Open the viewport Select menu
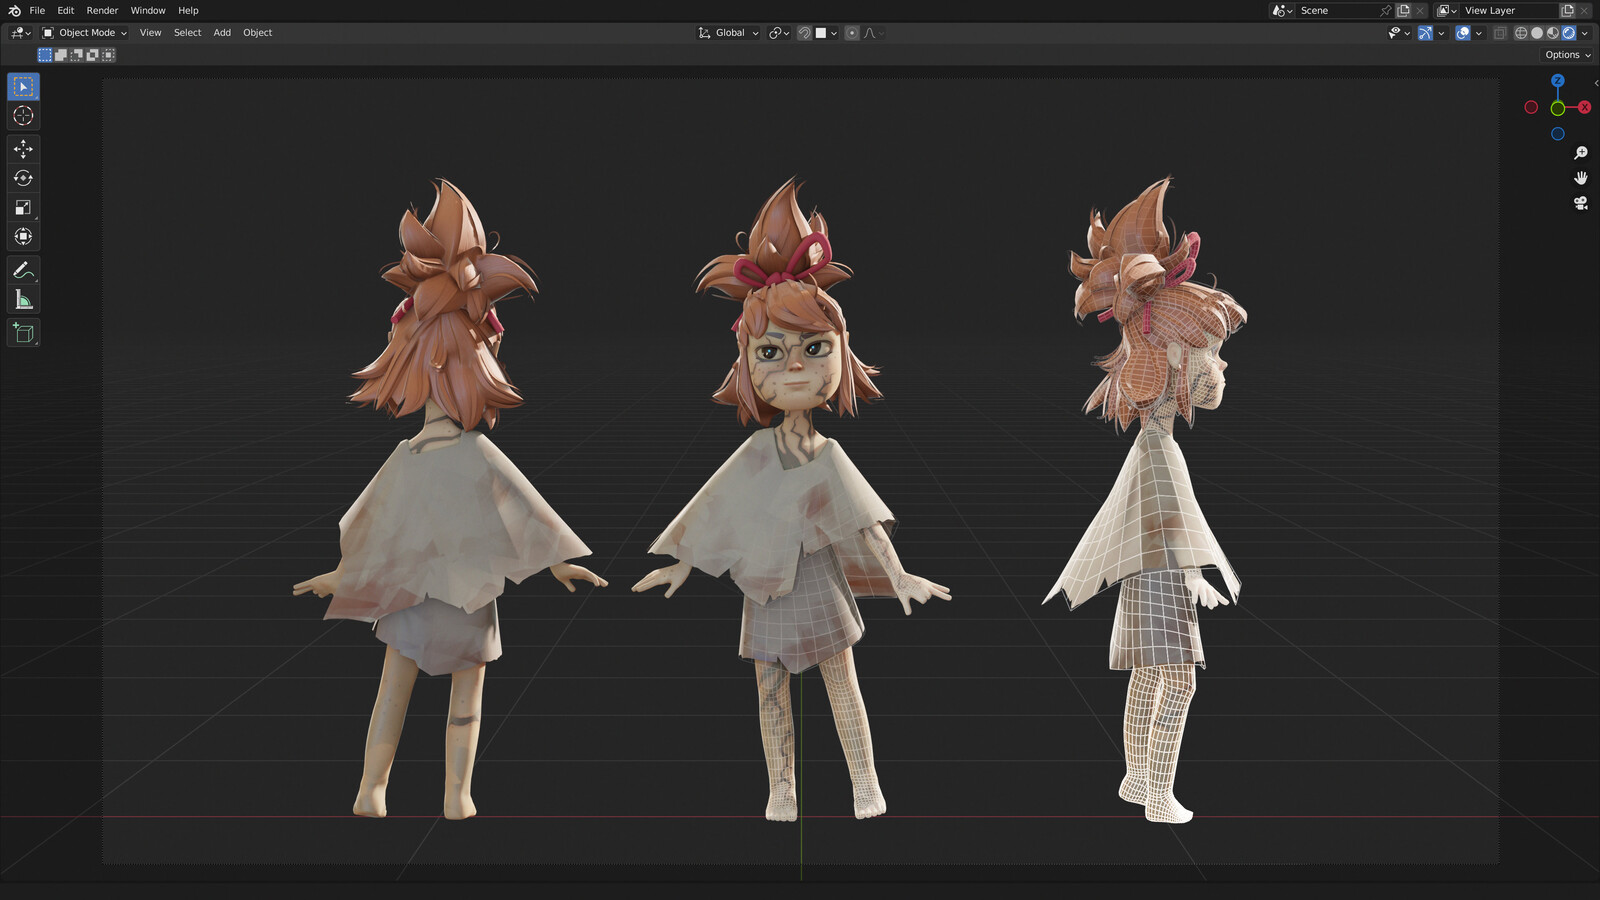The width and height of the screenshot is (1600, 900). pos(187,33)
